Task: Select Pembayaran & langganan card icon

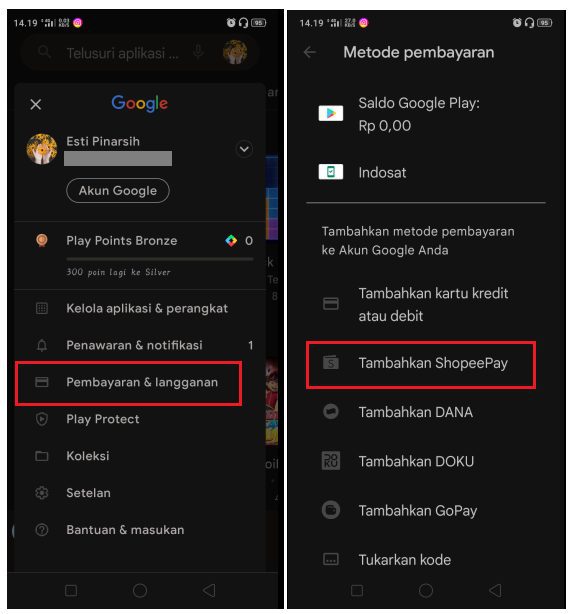Action: [42, 382]
